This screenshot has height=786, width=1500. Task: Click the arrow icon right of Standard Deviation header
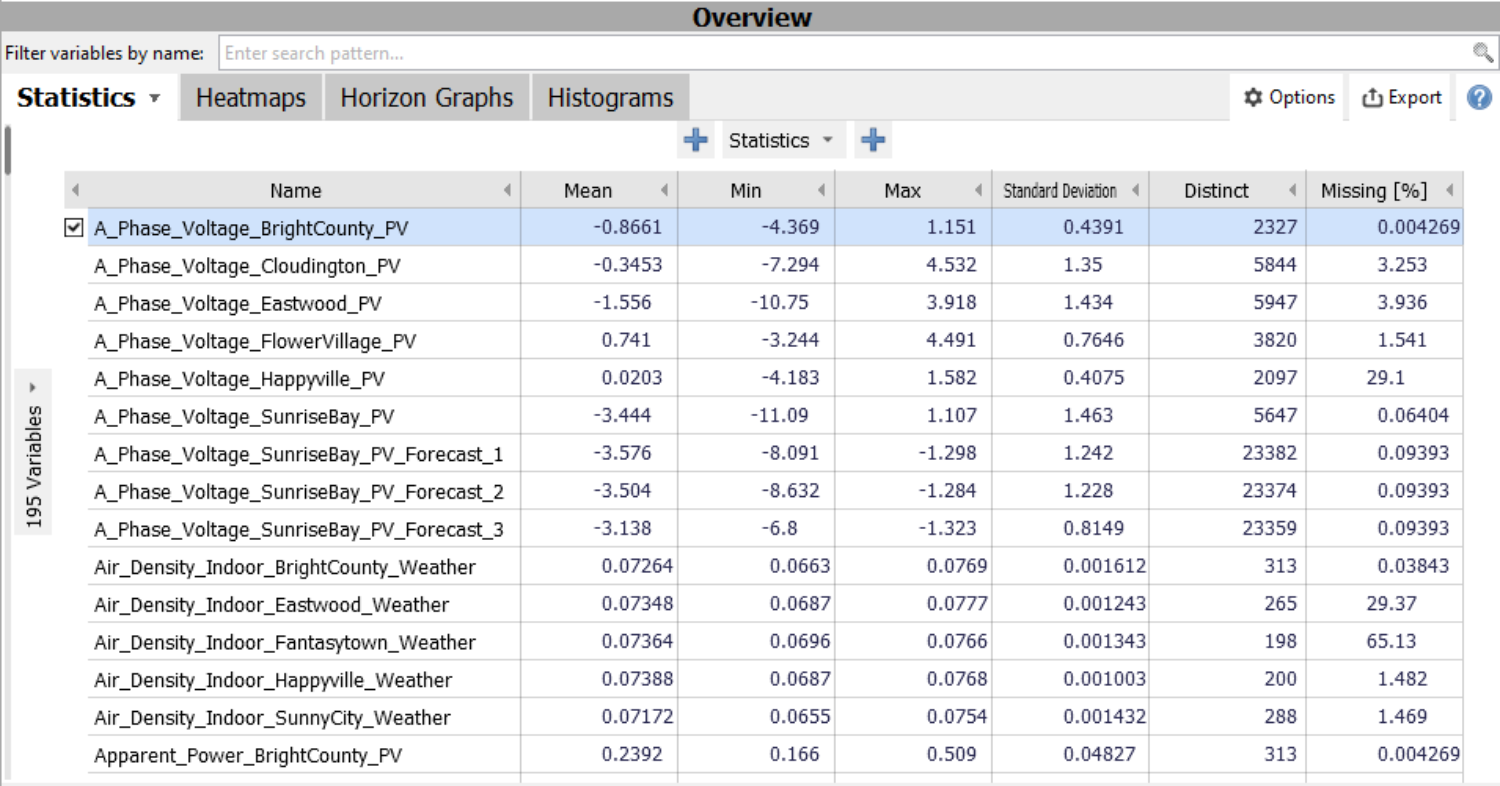click(x=1136, y=191)
